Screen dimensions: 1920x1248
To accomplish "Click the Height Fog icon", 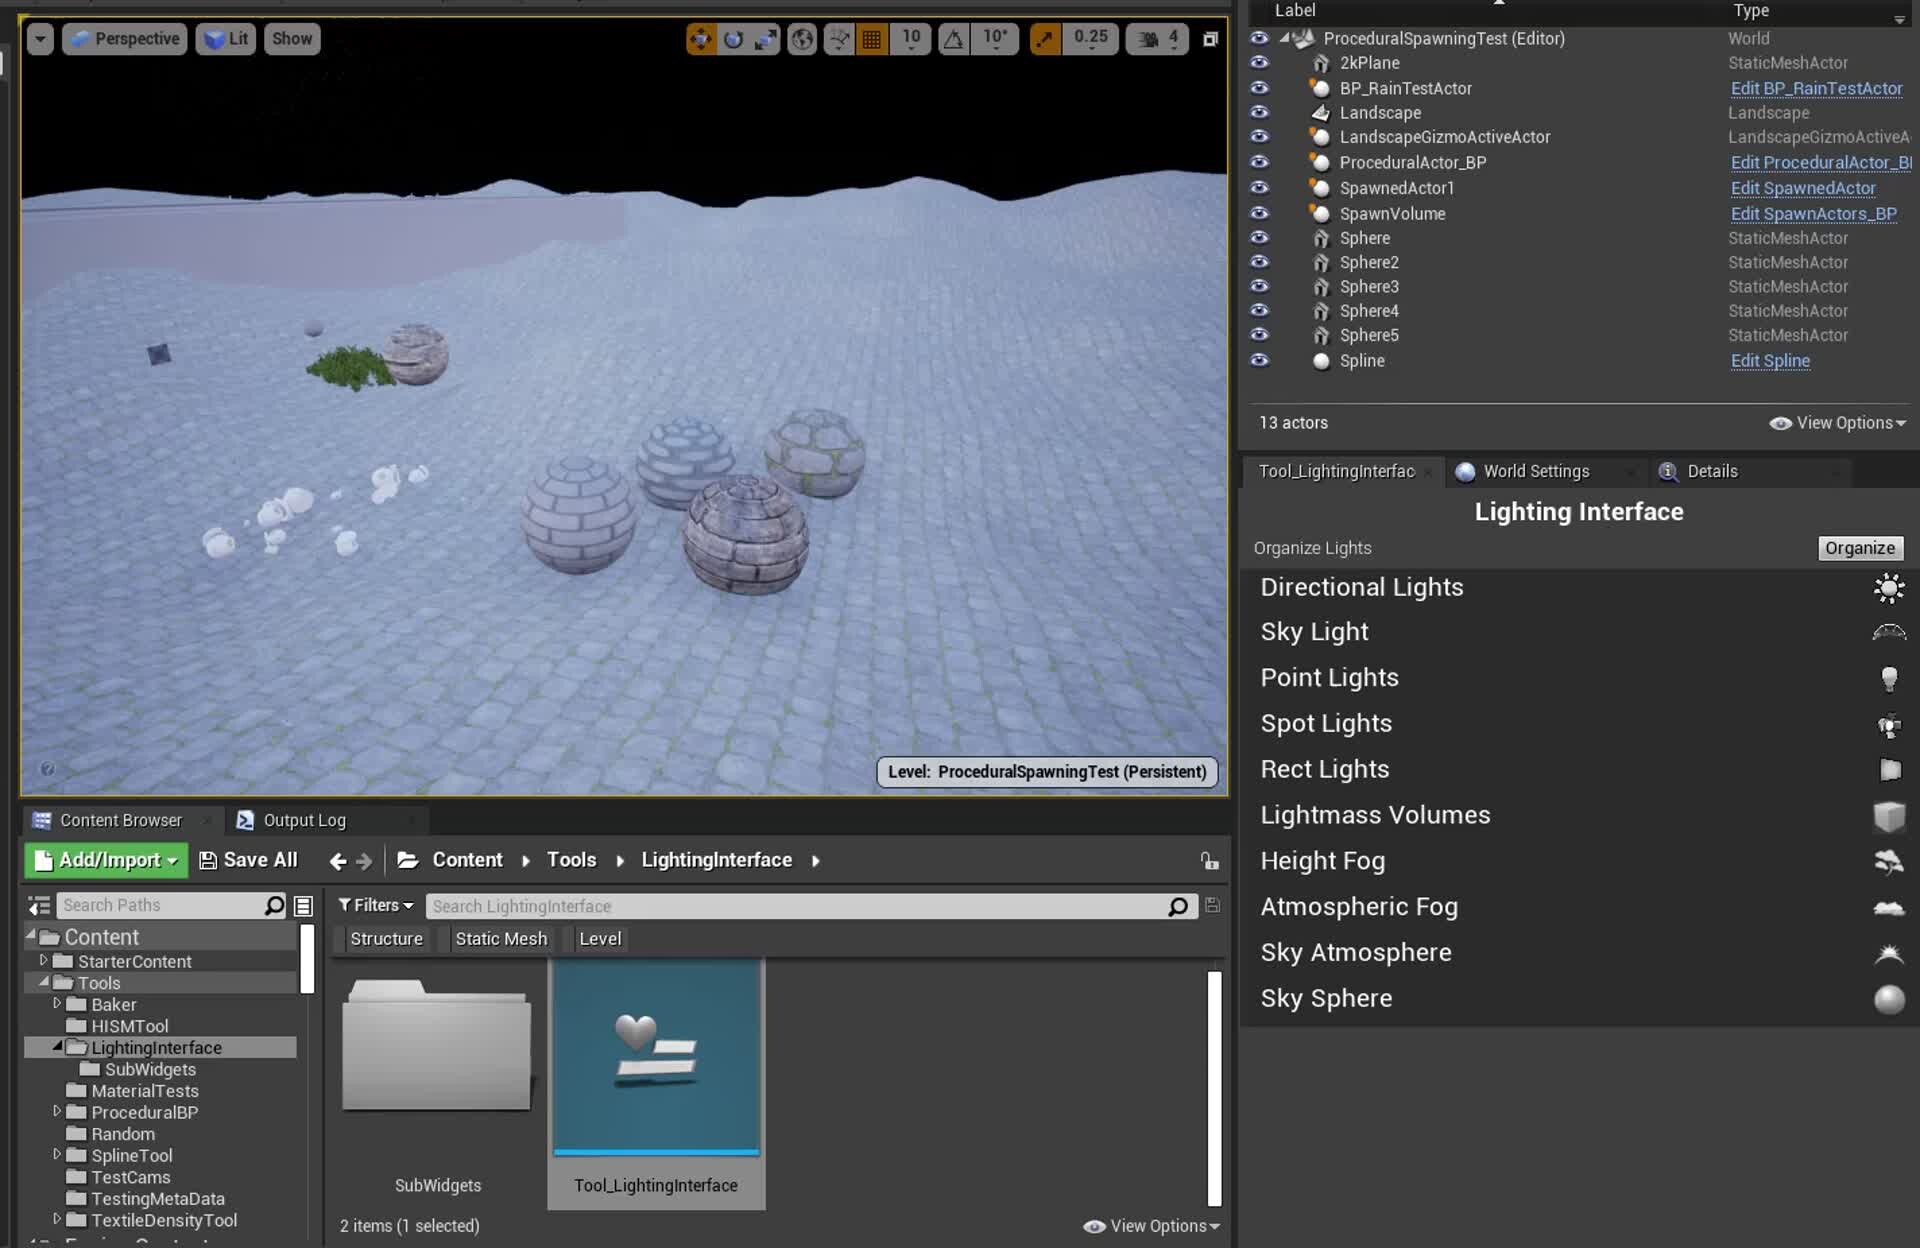I will point(1889,862).
